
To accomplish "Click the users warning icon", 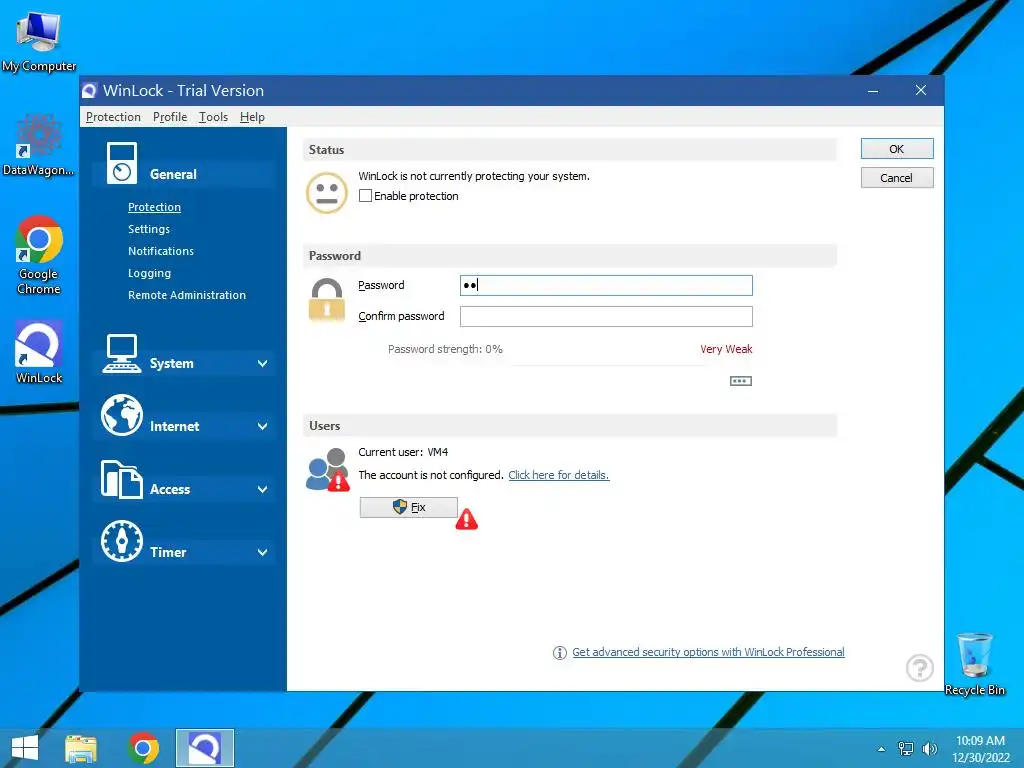I will (328, 470).
